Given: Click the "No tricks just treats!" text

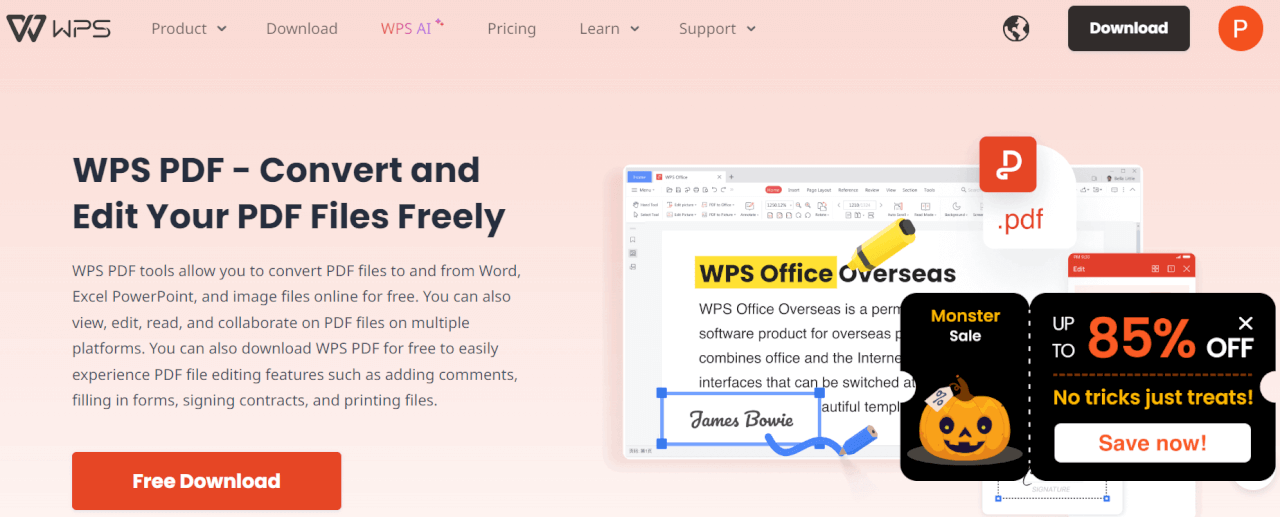Looking at the screenshot, I should [1153, 397].
